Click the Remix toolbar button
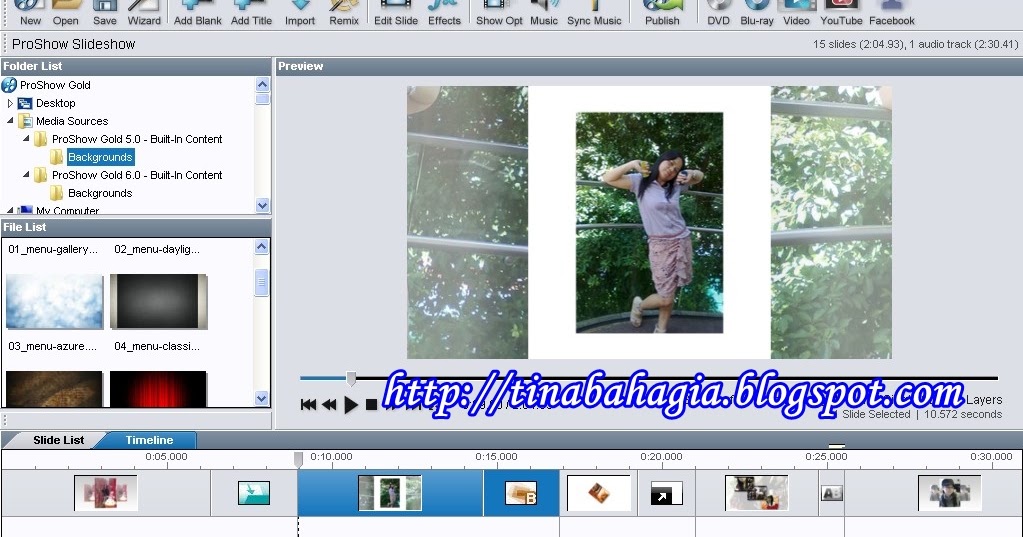Viewport: 1023px width, 537px height. click(344, 13)
